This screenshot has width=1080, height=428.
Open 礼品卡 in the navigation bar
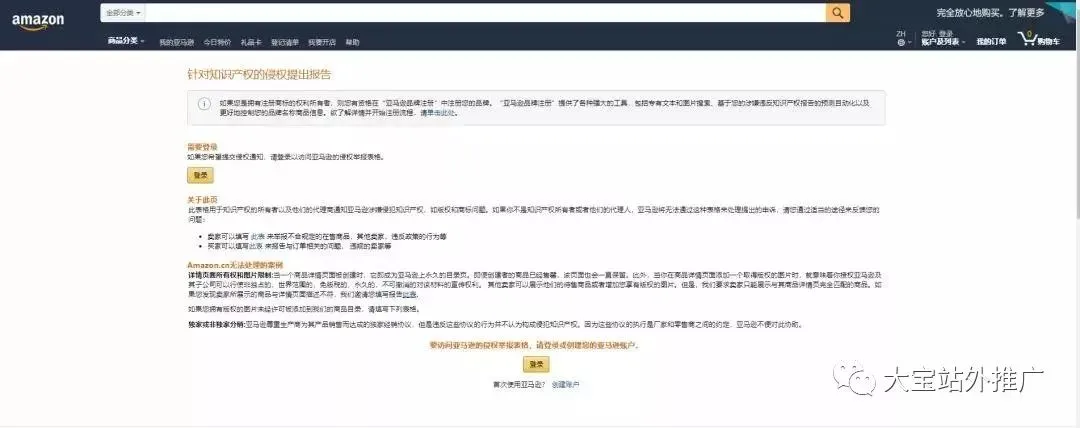coord(251,42)
